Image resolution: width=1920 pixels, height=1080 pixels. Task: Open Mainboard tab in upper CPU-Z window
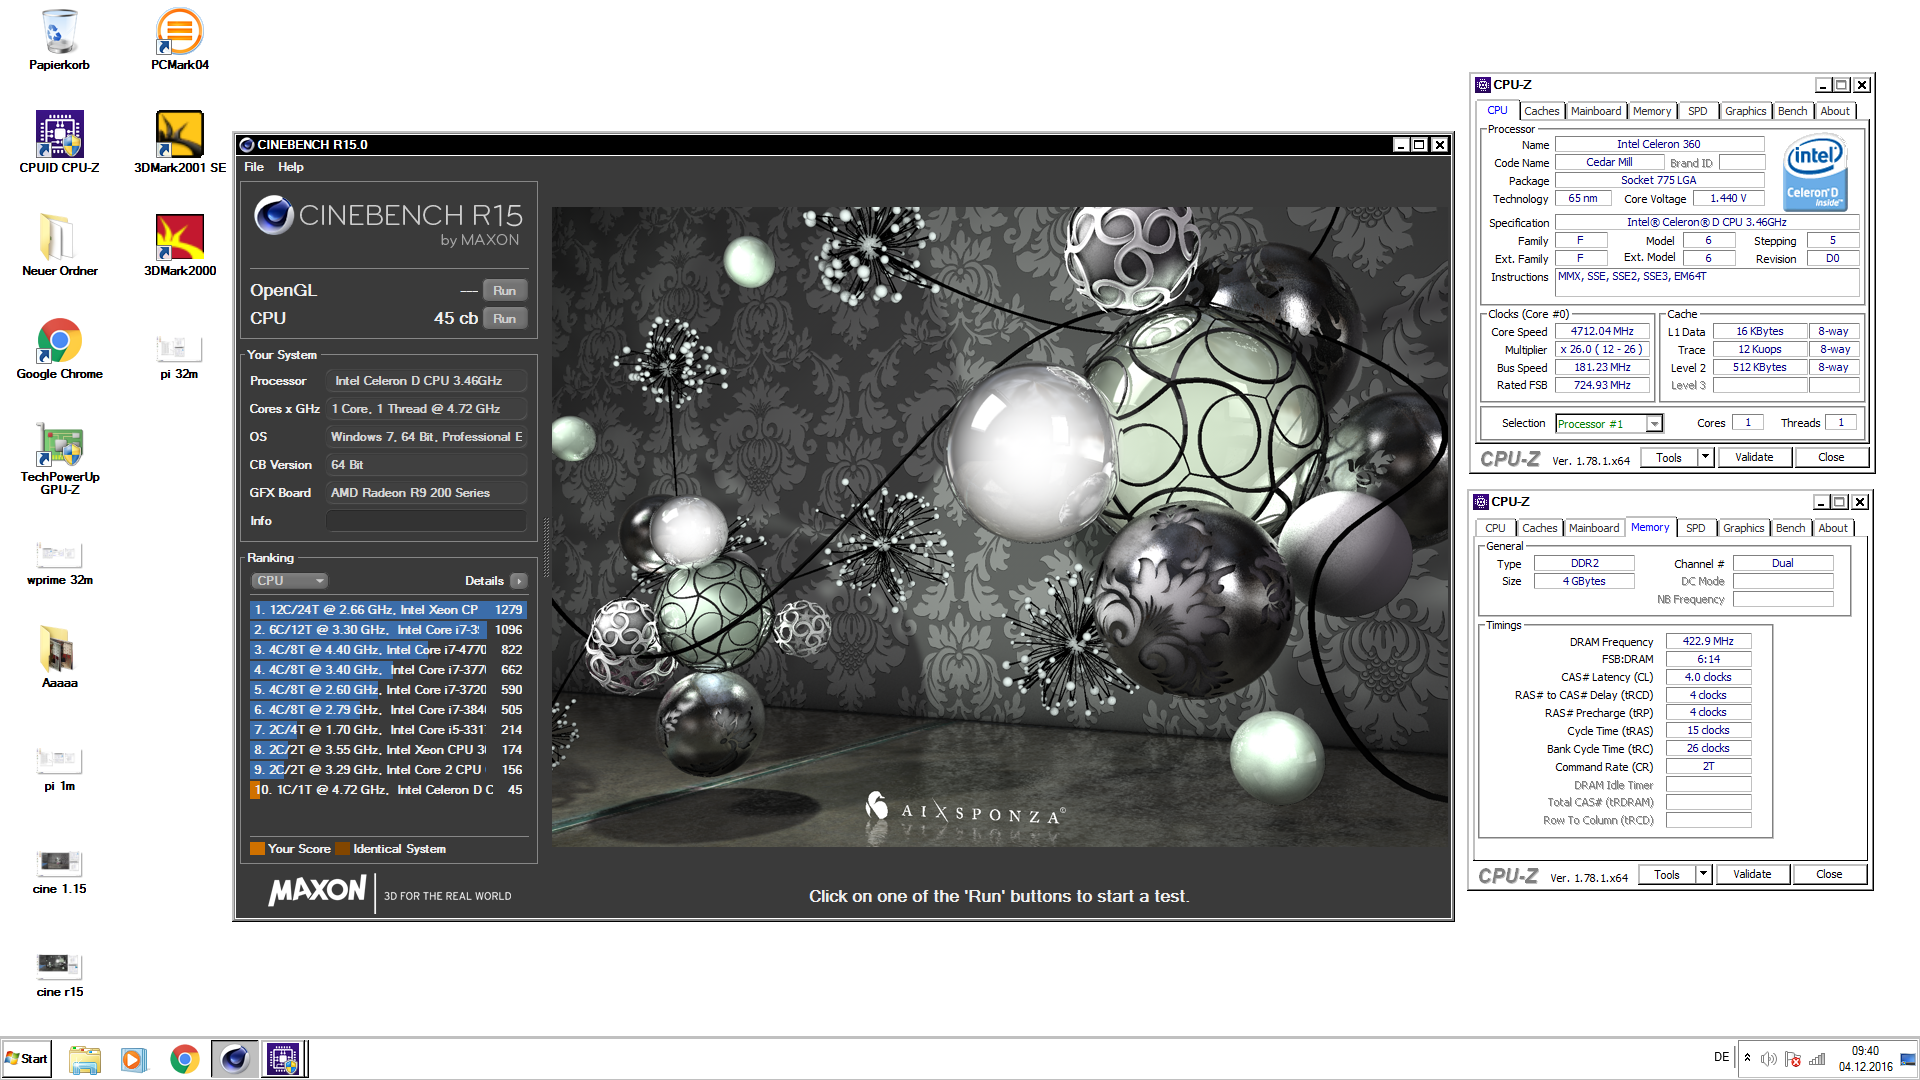1596,111
